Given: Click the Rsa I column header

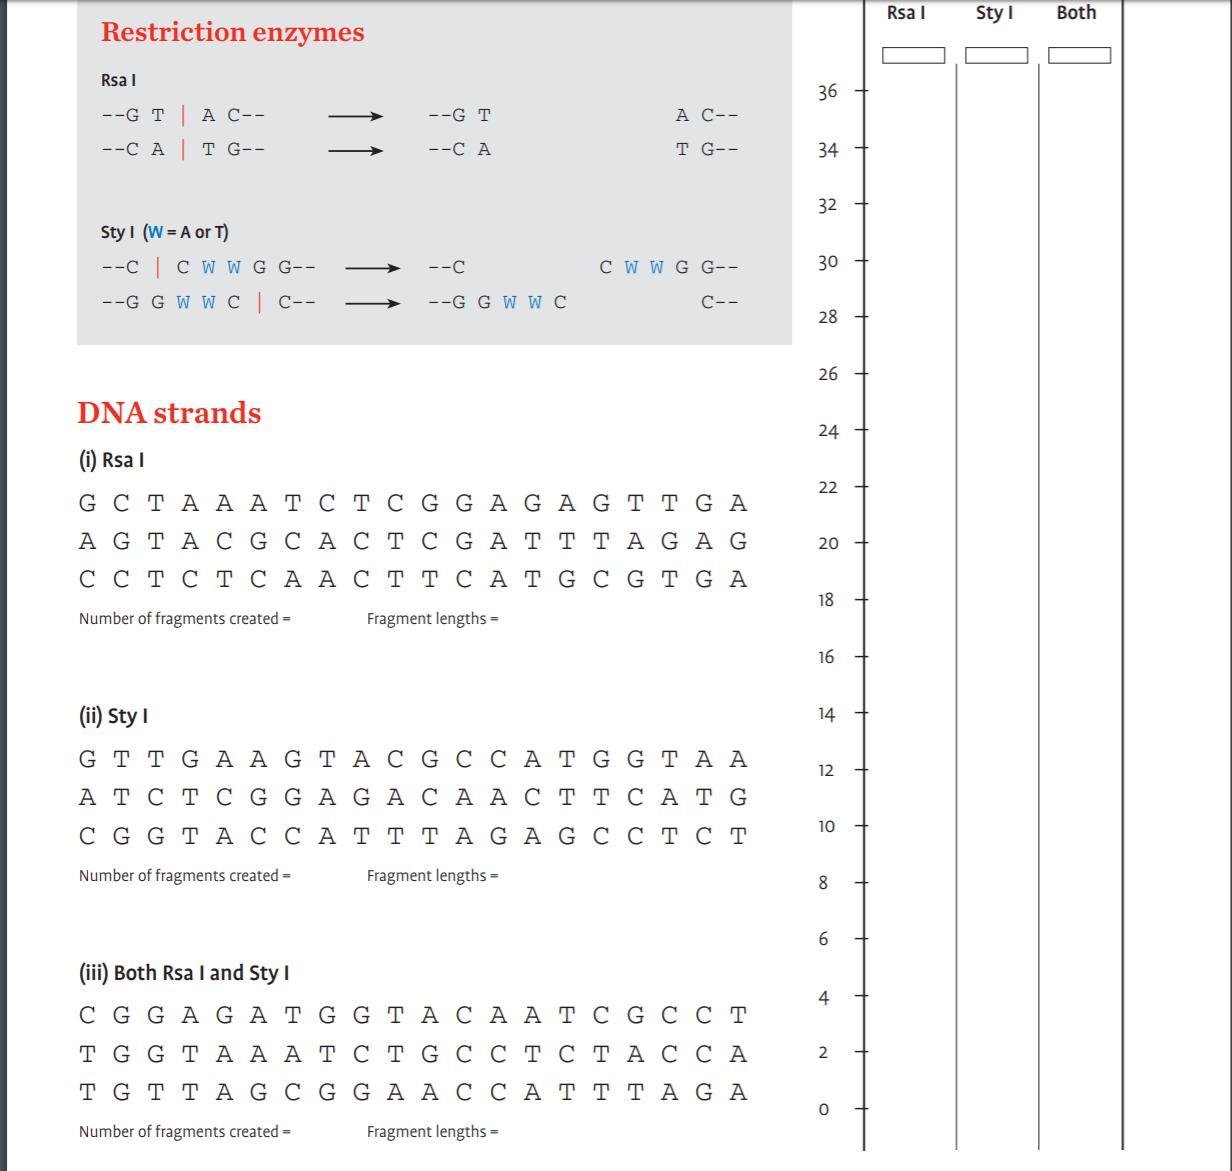Looking at the screenshot, I should click(x=906, y=13).
